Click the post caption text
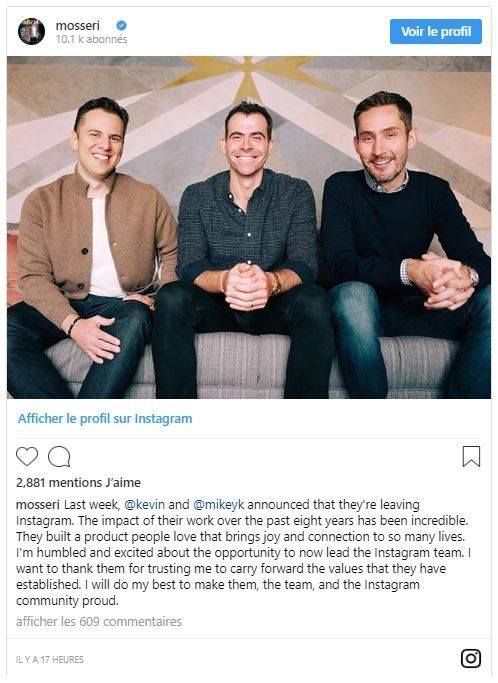Viewport: 498px width, 683px height. click(x=244, y=553)
